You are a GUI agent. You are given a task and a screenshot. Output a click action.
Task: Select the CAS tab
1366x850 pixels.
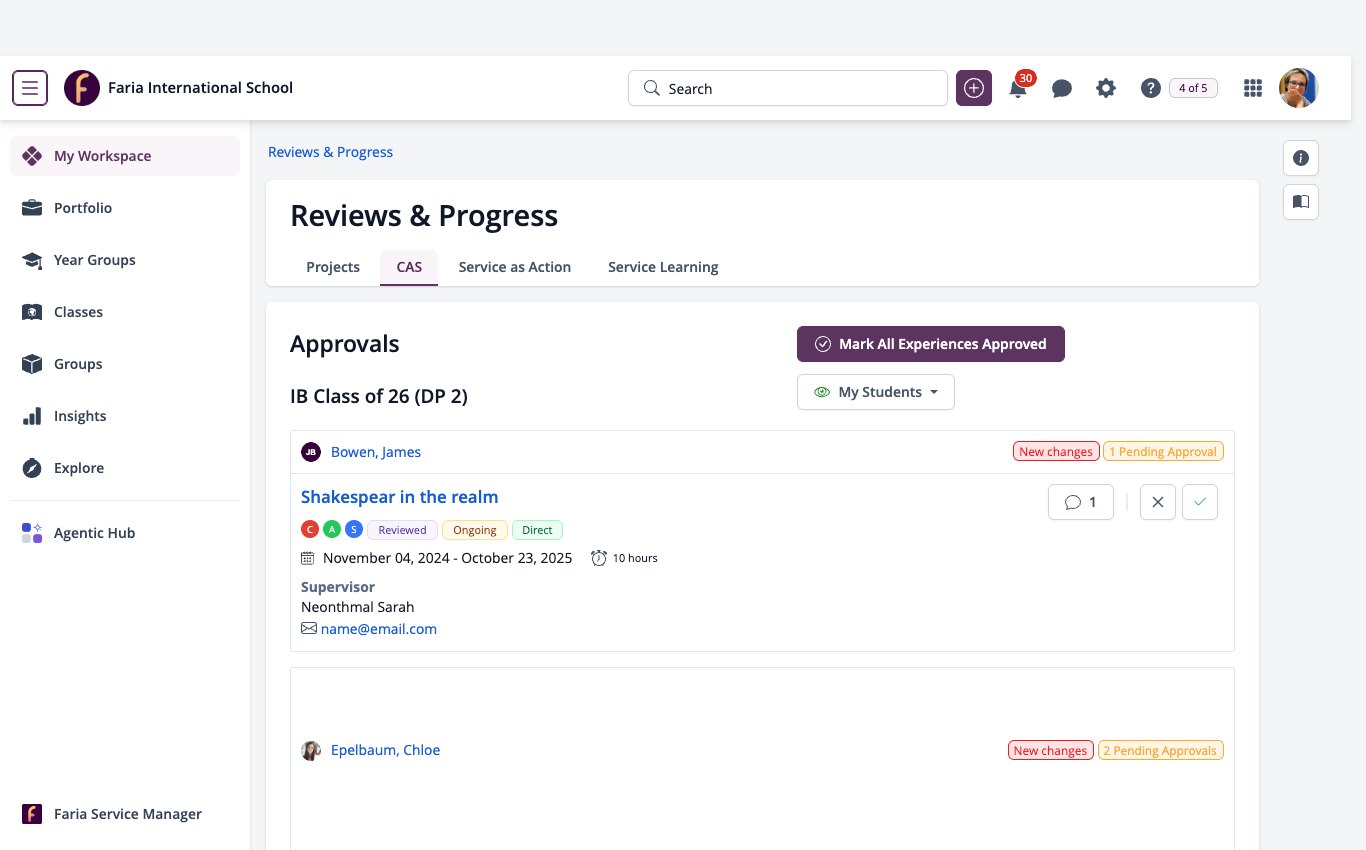coord(409,267)
